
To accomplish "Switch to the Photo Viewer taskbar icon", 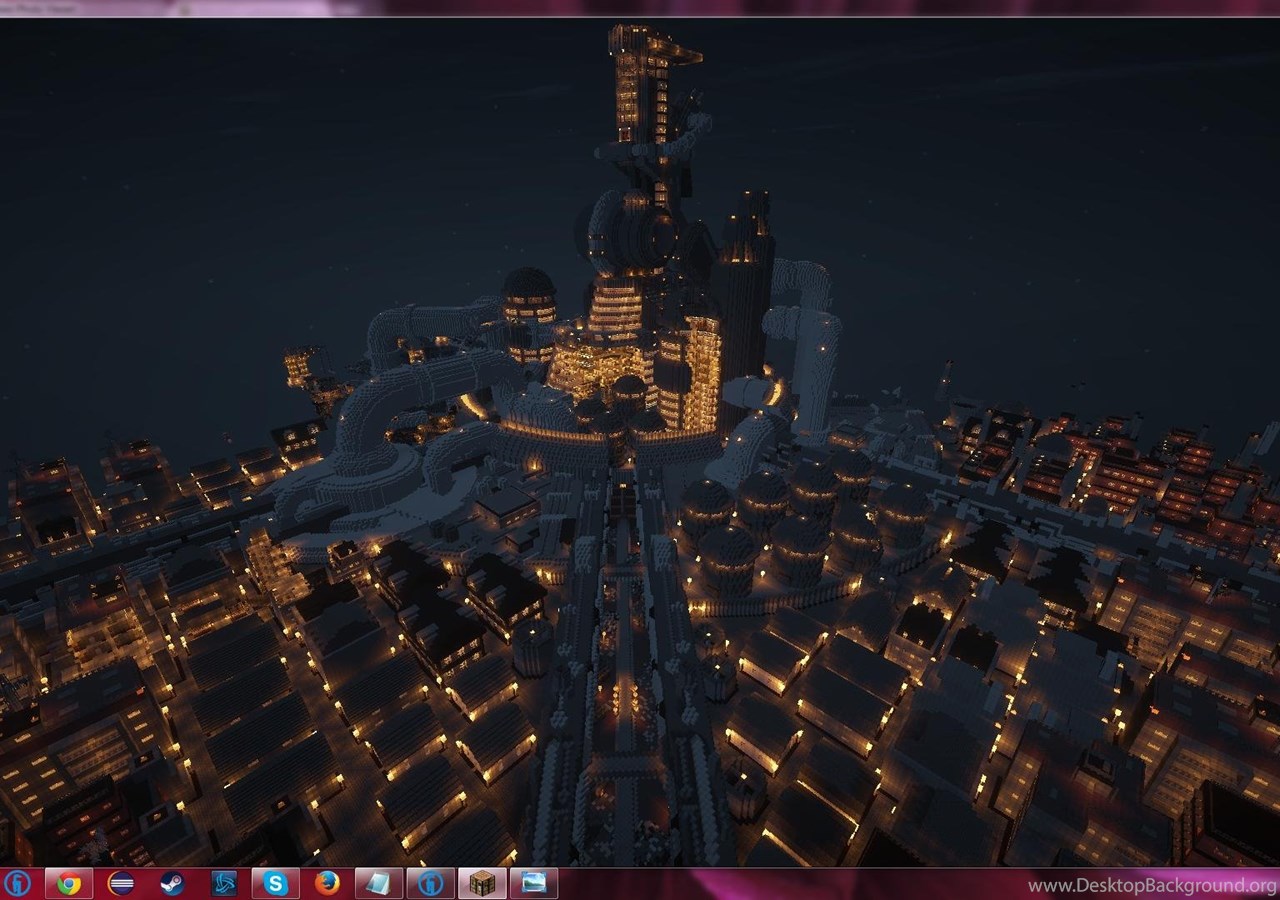I will (x=534, y=883).
